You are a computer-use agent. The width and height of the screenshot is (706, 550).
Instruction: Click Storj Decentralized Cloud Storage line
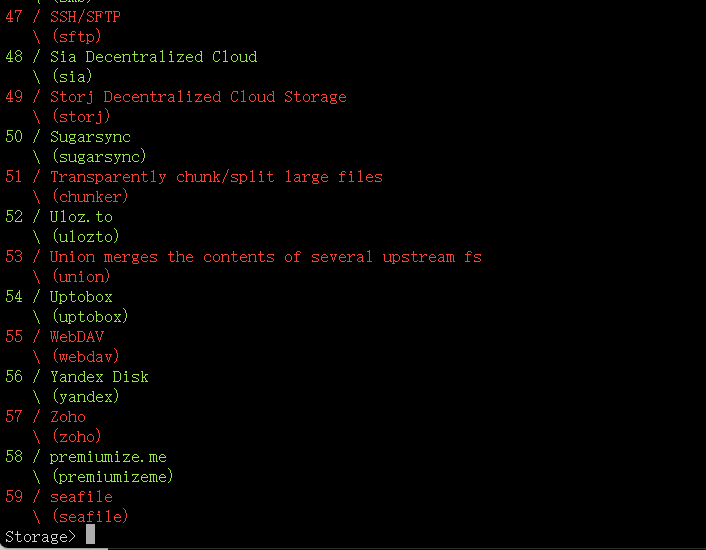(176, 97)
